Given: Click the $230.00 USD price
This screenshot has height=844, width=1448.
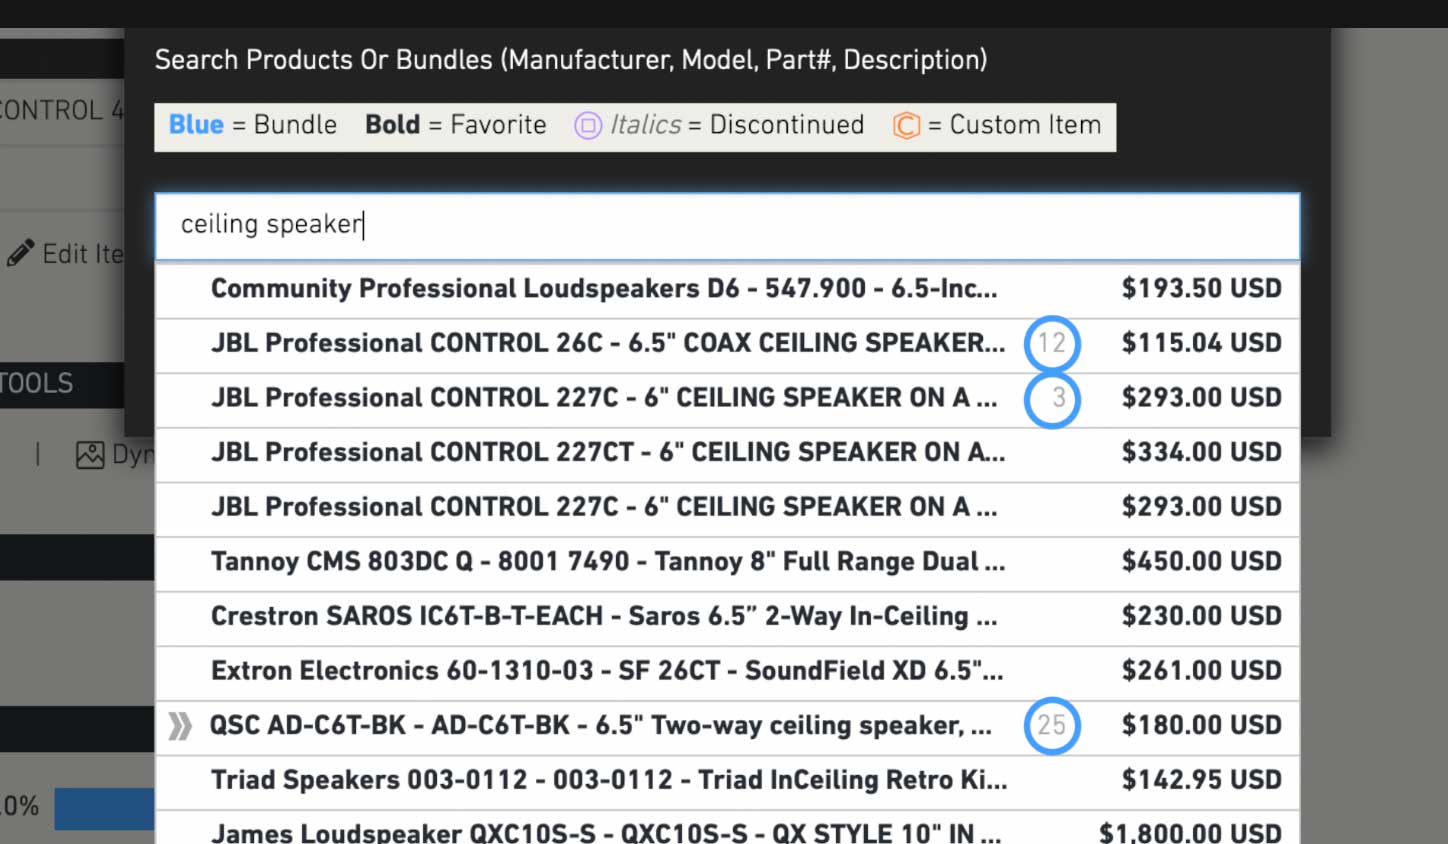Looking at the screenshot, I should (1201, 617).
